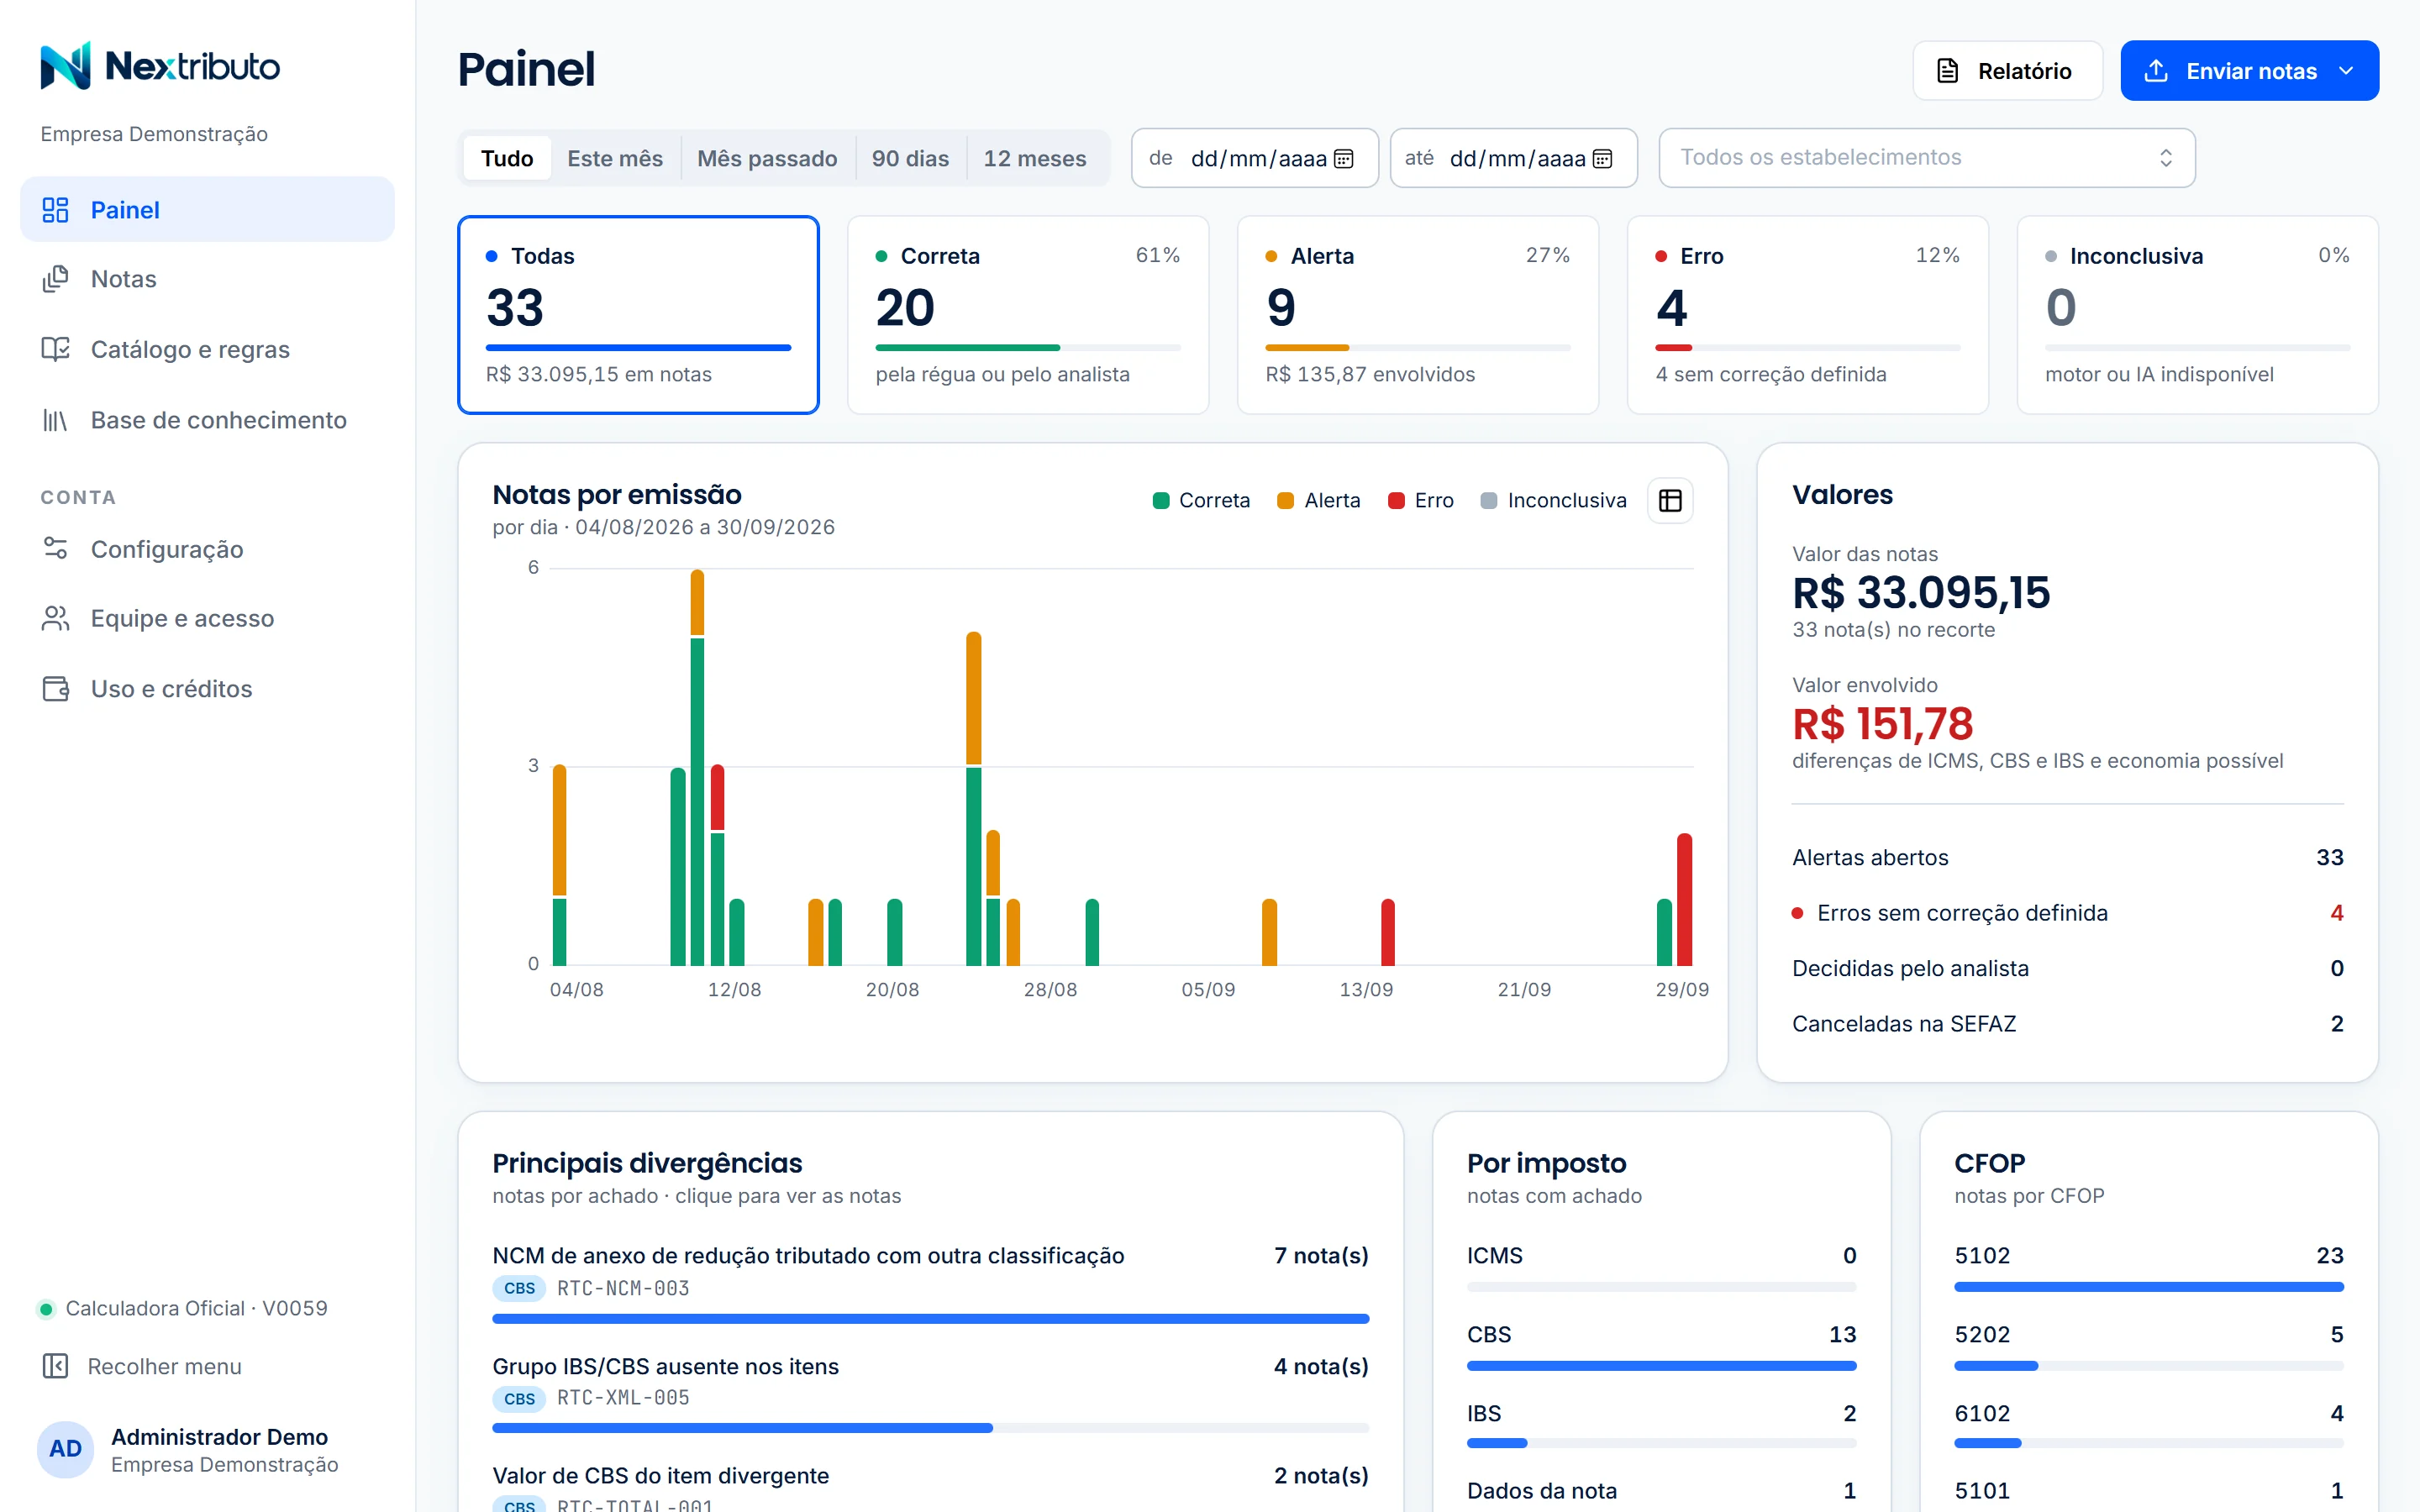This screenshot has width=2420, height=1512.
Task: Click the Recolher menu text link
Action: [164, 1366]
